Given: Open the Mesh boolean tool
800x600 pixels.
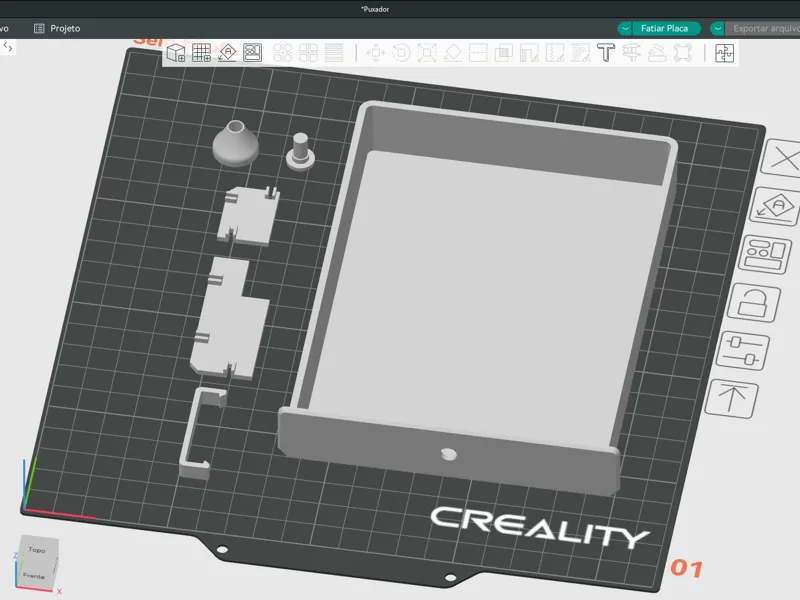Looking at the screenshot, I should (x=504, y=53).
